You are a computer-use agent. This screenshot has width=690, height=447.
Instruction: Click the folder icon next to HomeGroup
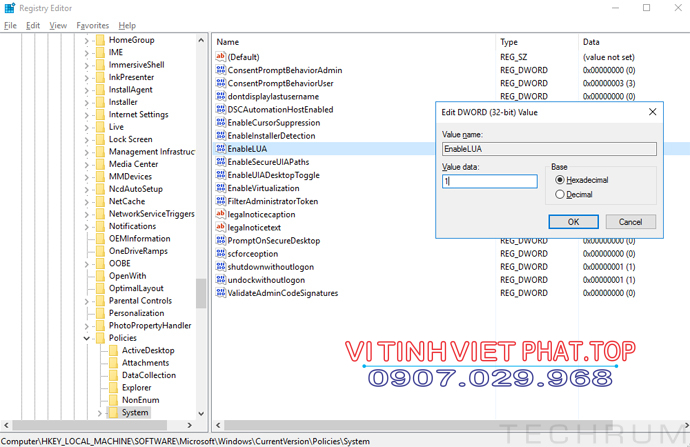pyautogui.click(x=99, y=40)
